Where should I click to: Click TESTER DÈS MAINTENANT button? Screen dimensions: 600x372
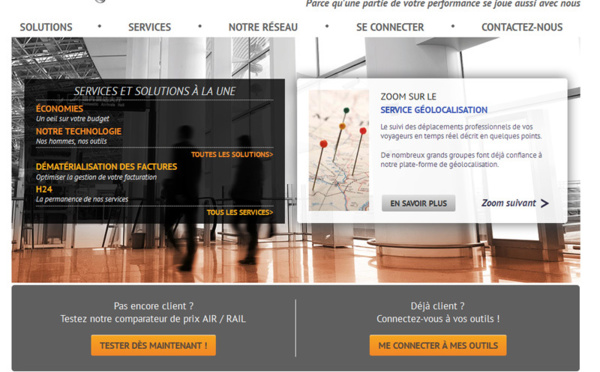pyautogui.click(x=153, y=345)
